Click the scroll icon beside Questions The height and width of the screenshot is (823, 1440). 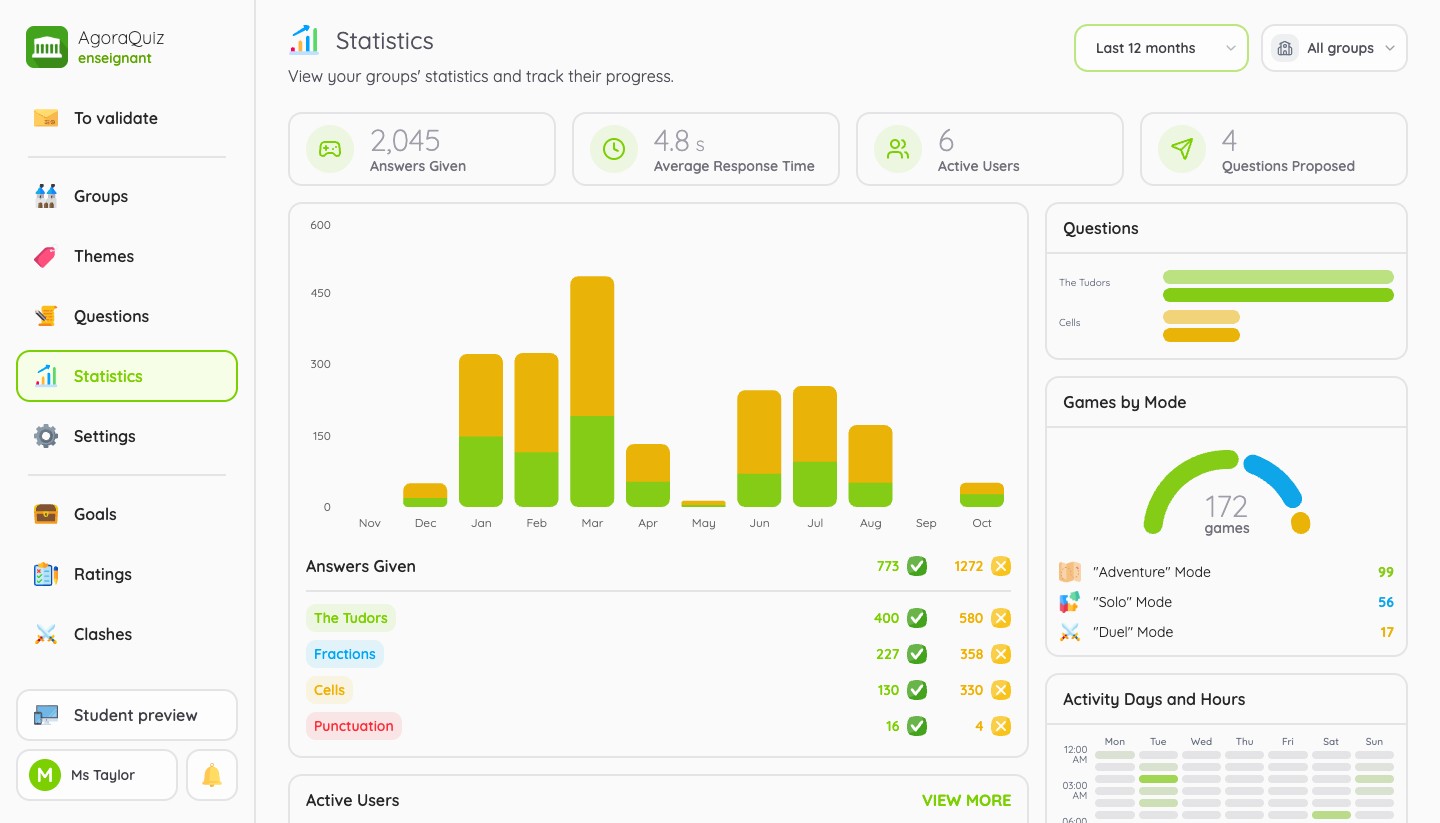[x=46, y=316]
